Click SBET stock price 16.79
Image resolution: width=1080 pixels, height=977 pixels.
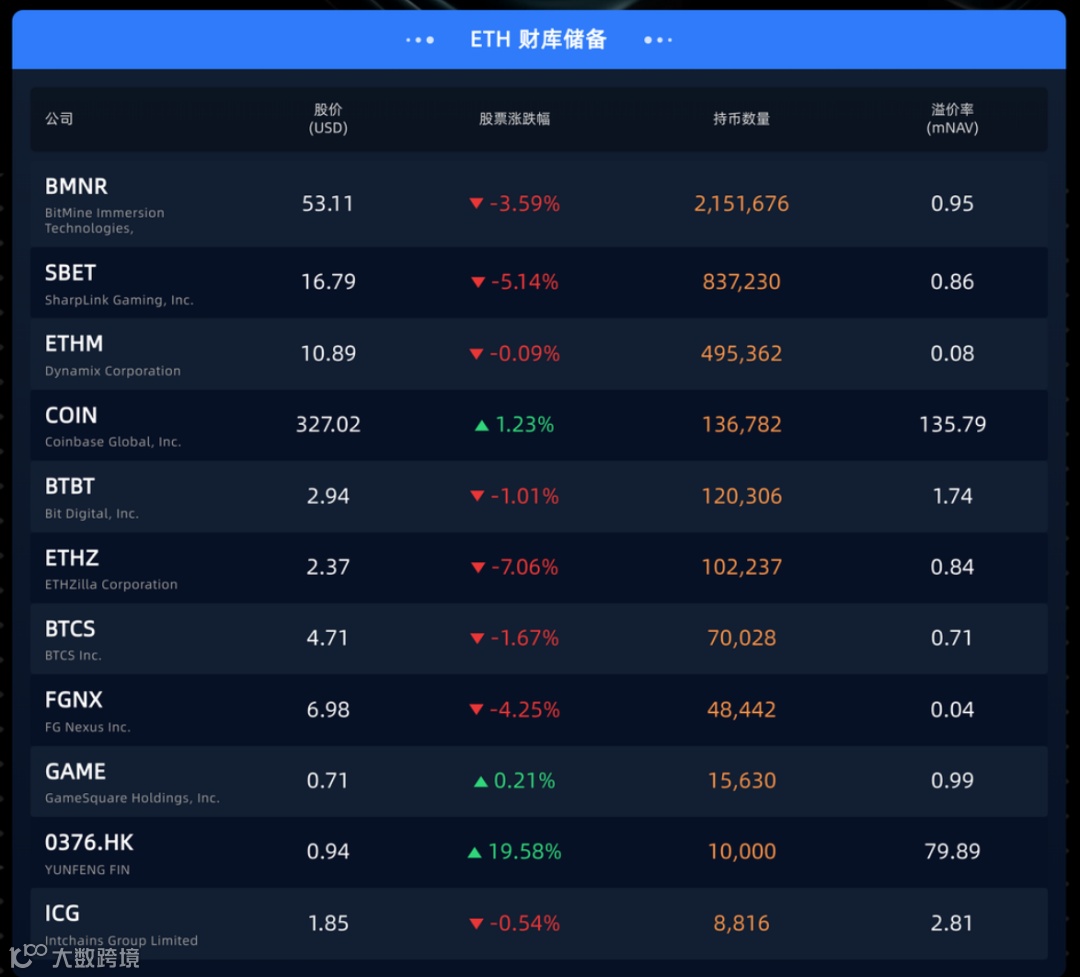pyautogui.click(x=328, y=281)
